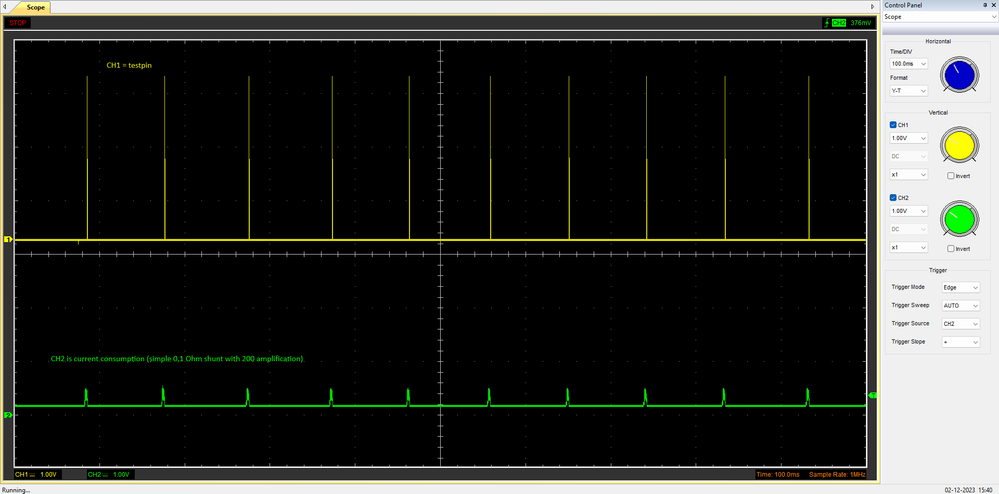Viewport: 999px width, 494px height.
Task: Click the right tab scroll arrow
Action: [x=873, y=6]
